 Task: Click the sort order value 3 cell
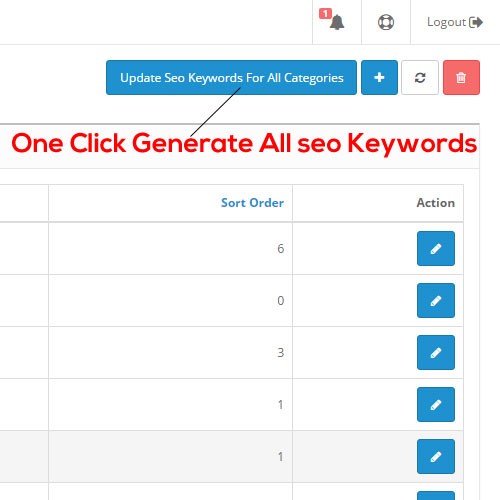point(171,352)
